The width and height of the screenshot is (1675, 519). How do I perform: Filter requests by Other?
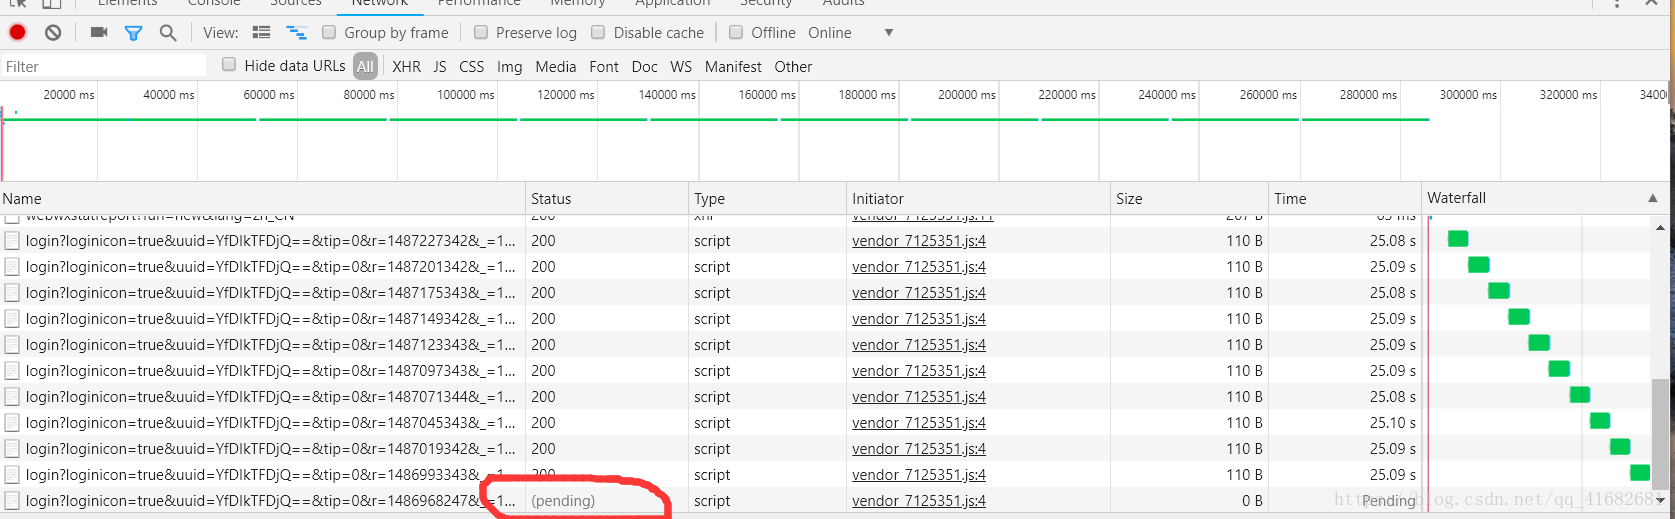click(793, 67)
